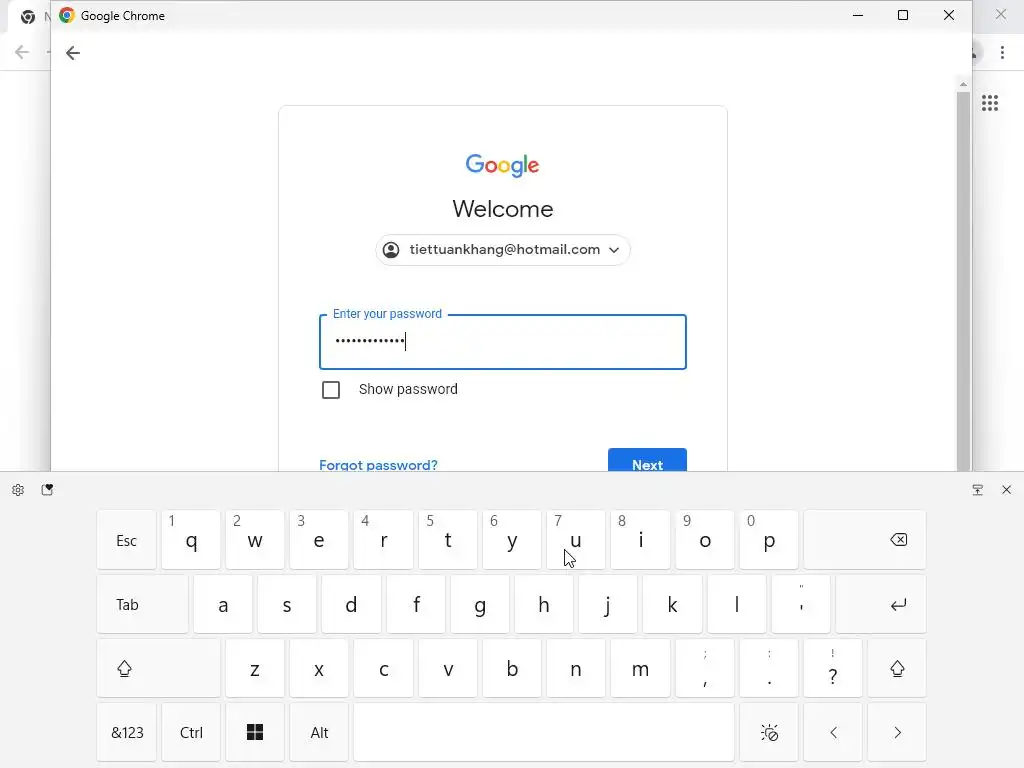Focus the Enter your password field
1024x768 pixels.
pyautogui.click(x=502, y=342)
